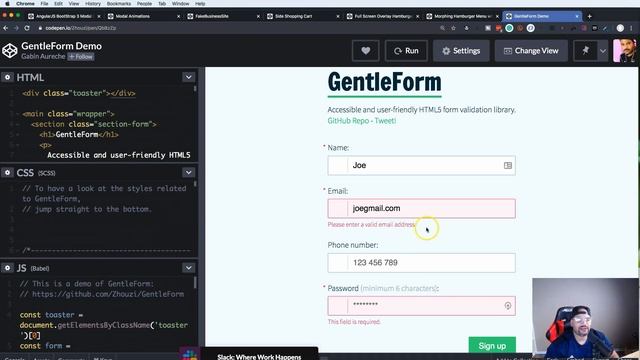The image size is (640, 360).
Task: Open Chrome three-dot menu
Action: (x=631, y=28)
